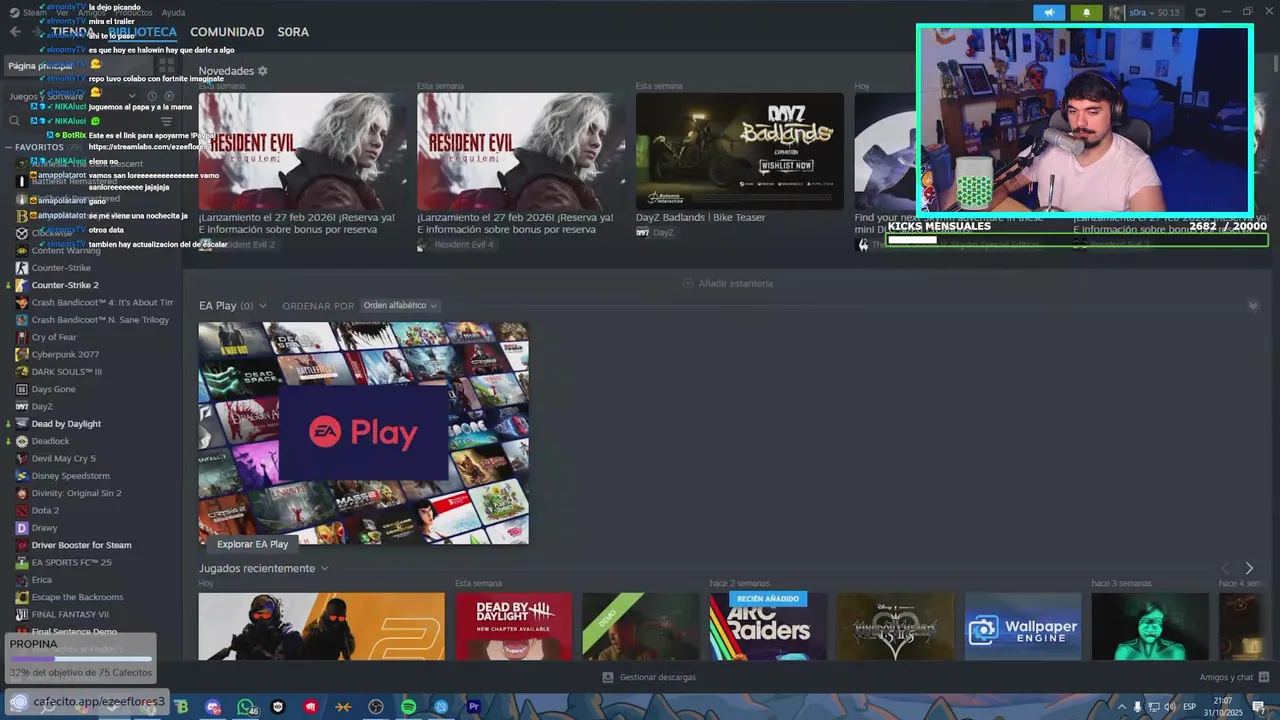The height and width of the screenshot is (720, 1280).
Task: Open WhatsApp in the taskbar
Action: tap(245, 707)
